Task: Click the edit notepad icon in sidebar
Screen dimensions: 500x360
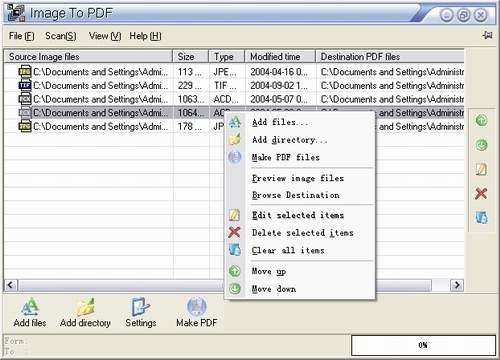Action: (x=481, y=169)
